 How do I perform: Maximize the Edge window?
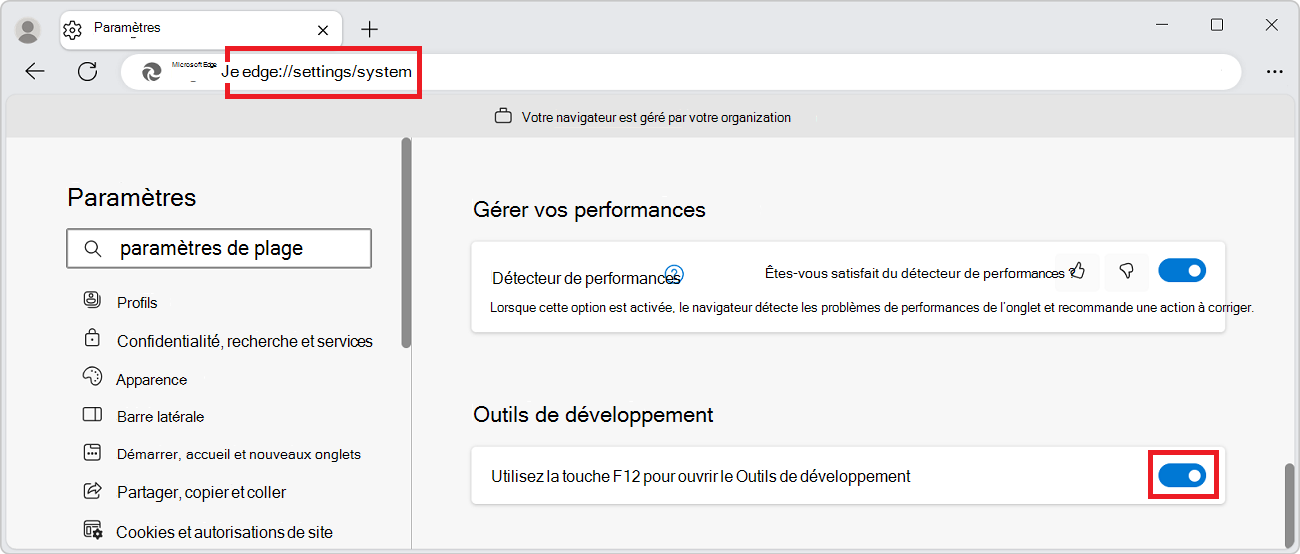1217,25
